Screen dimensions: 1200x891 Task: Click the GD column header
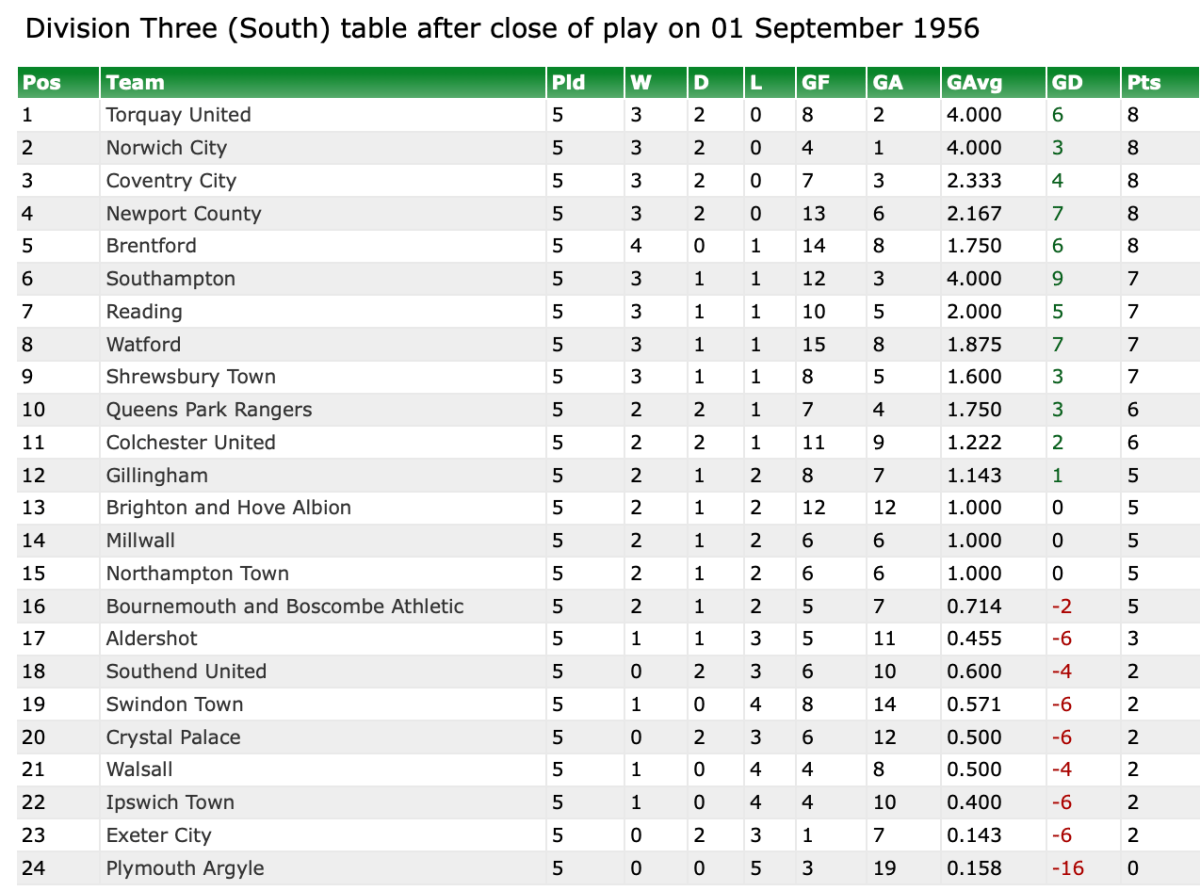1067,83
